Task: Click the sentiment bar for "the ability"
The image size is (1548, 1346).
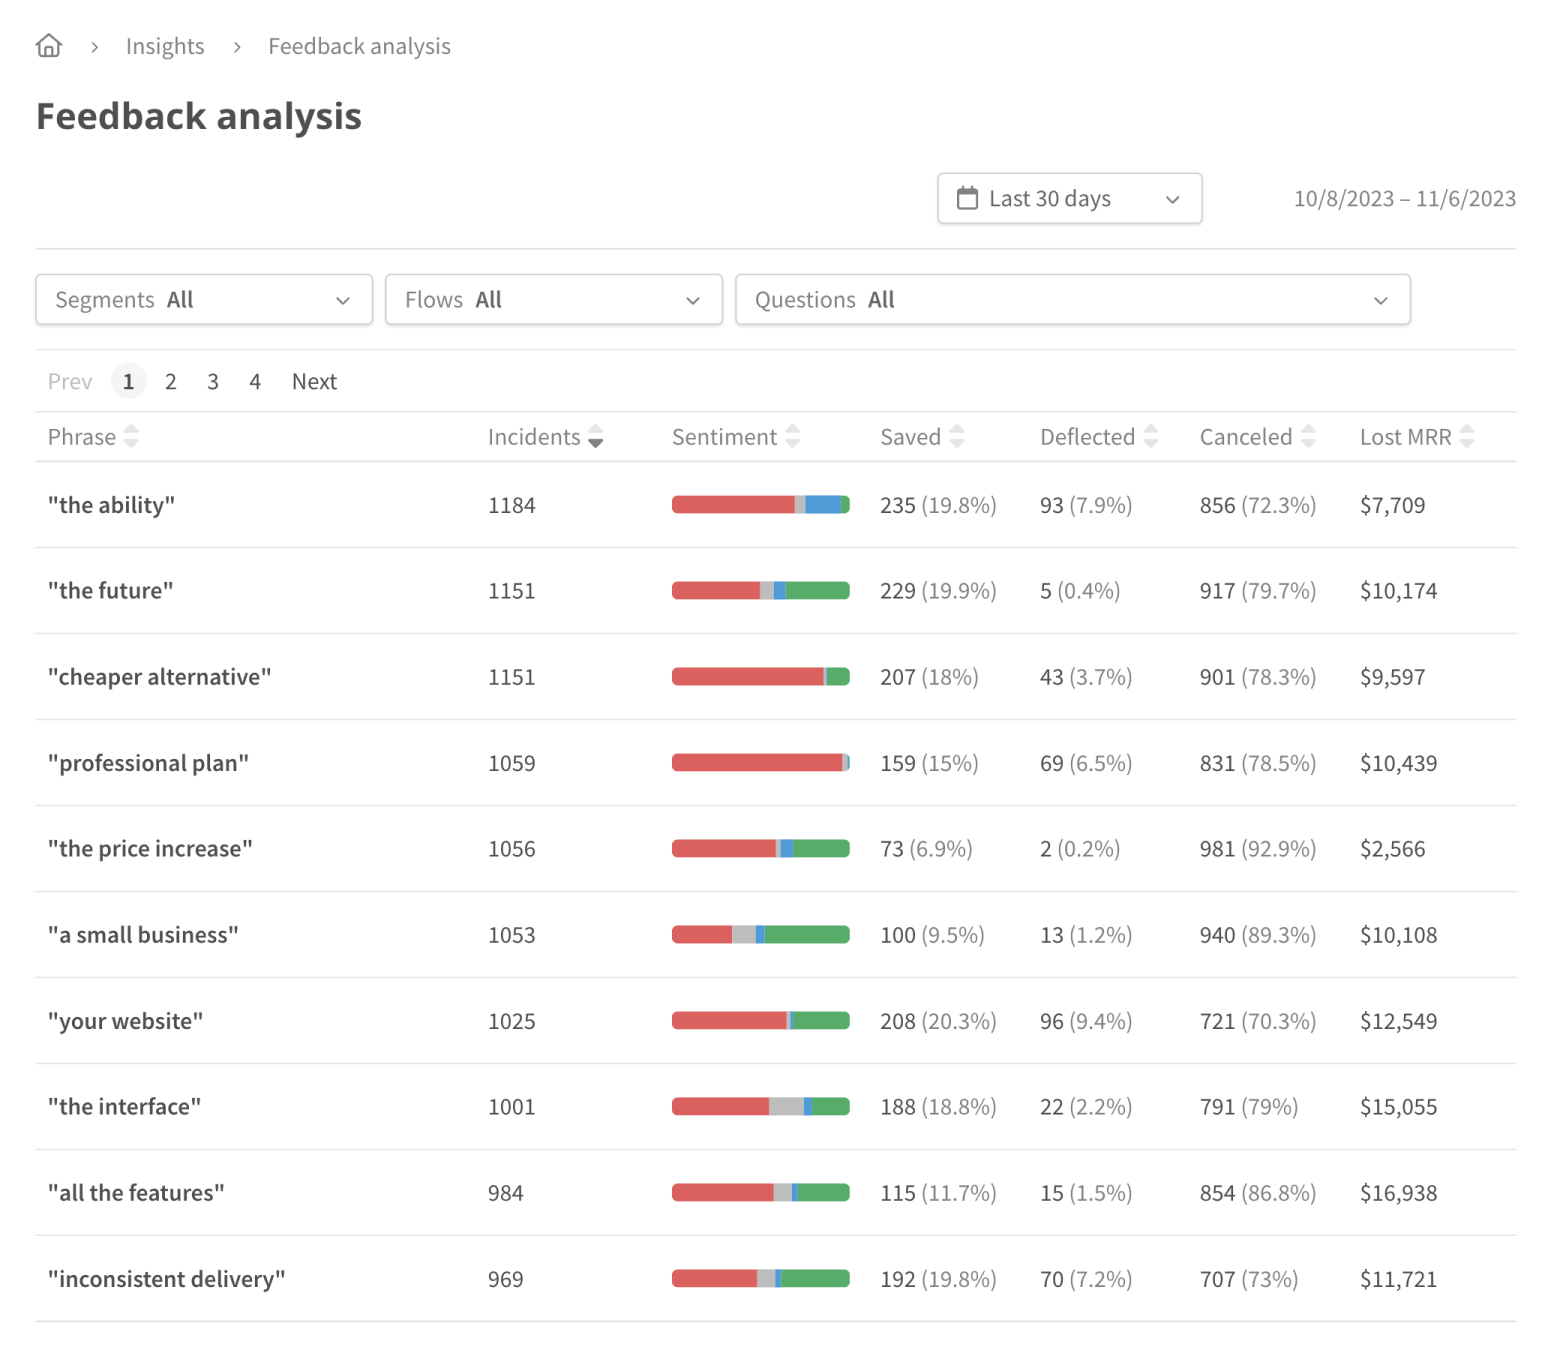Action: tap(760, 505)
